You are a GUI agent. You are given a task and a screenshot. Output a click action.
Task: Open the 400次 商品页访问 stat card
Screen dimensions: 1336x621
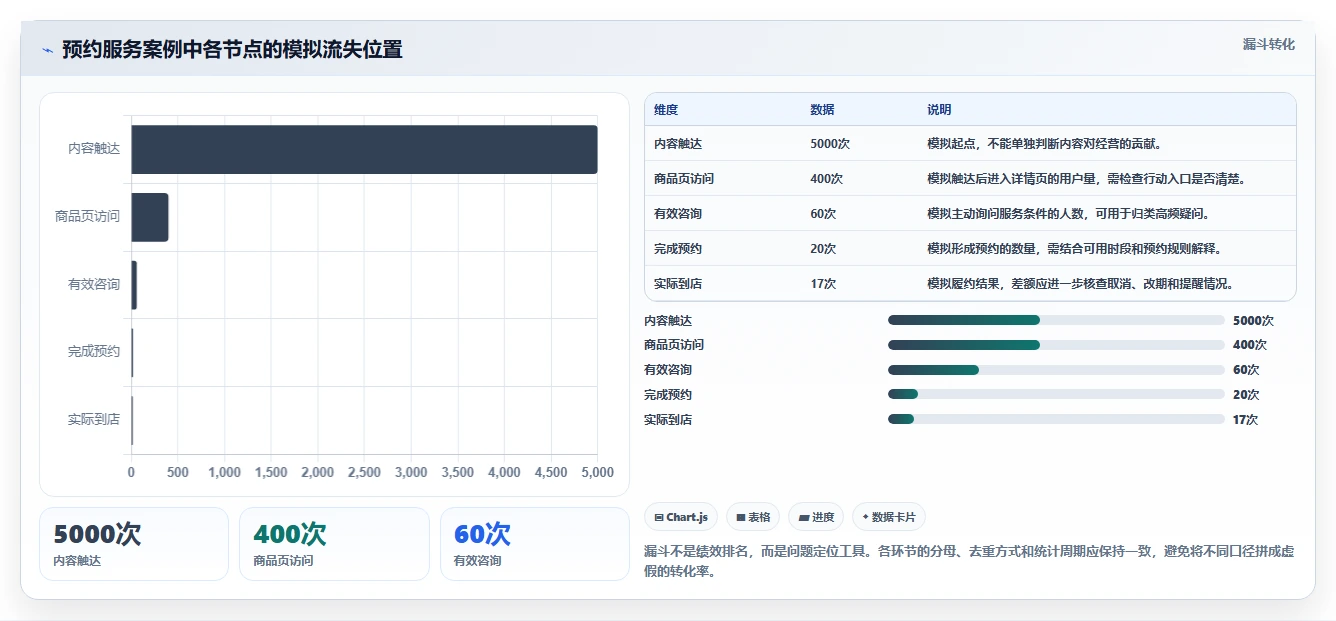point(334,544)
